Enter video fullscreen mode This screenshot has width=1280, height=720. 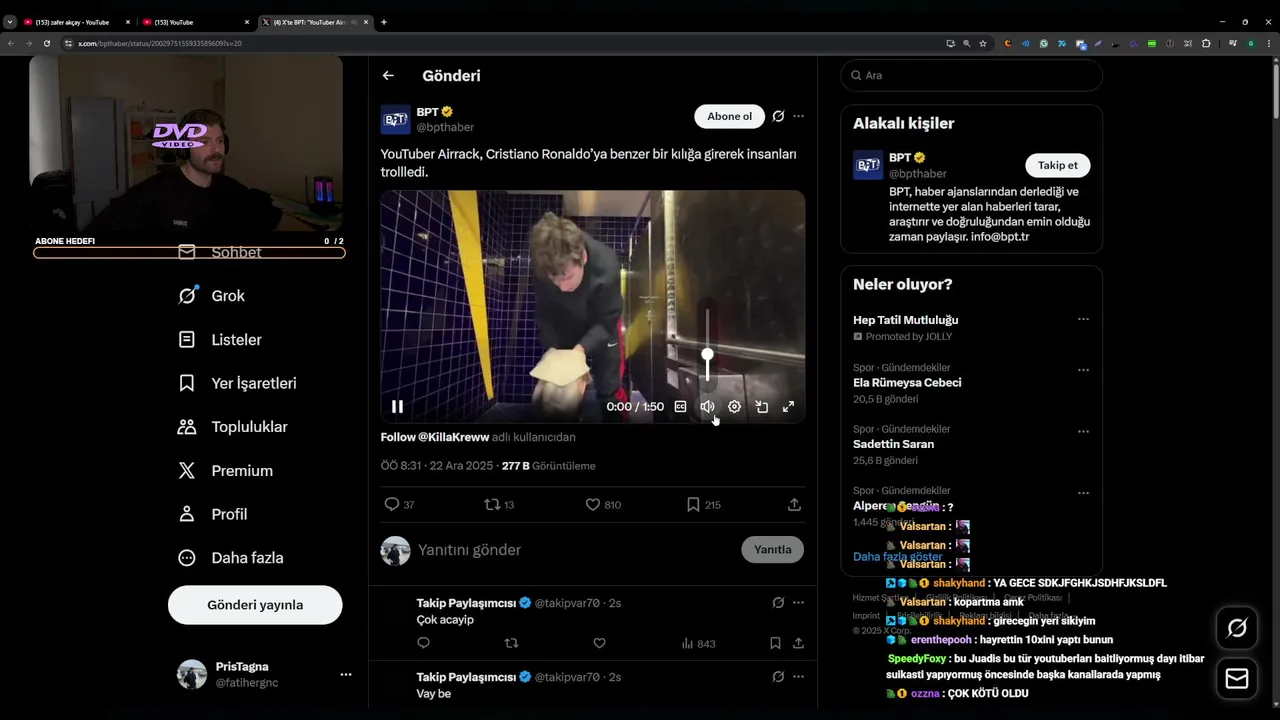tap(788, 406)
